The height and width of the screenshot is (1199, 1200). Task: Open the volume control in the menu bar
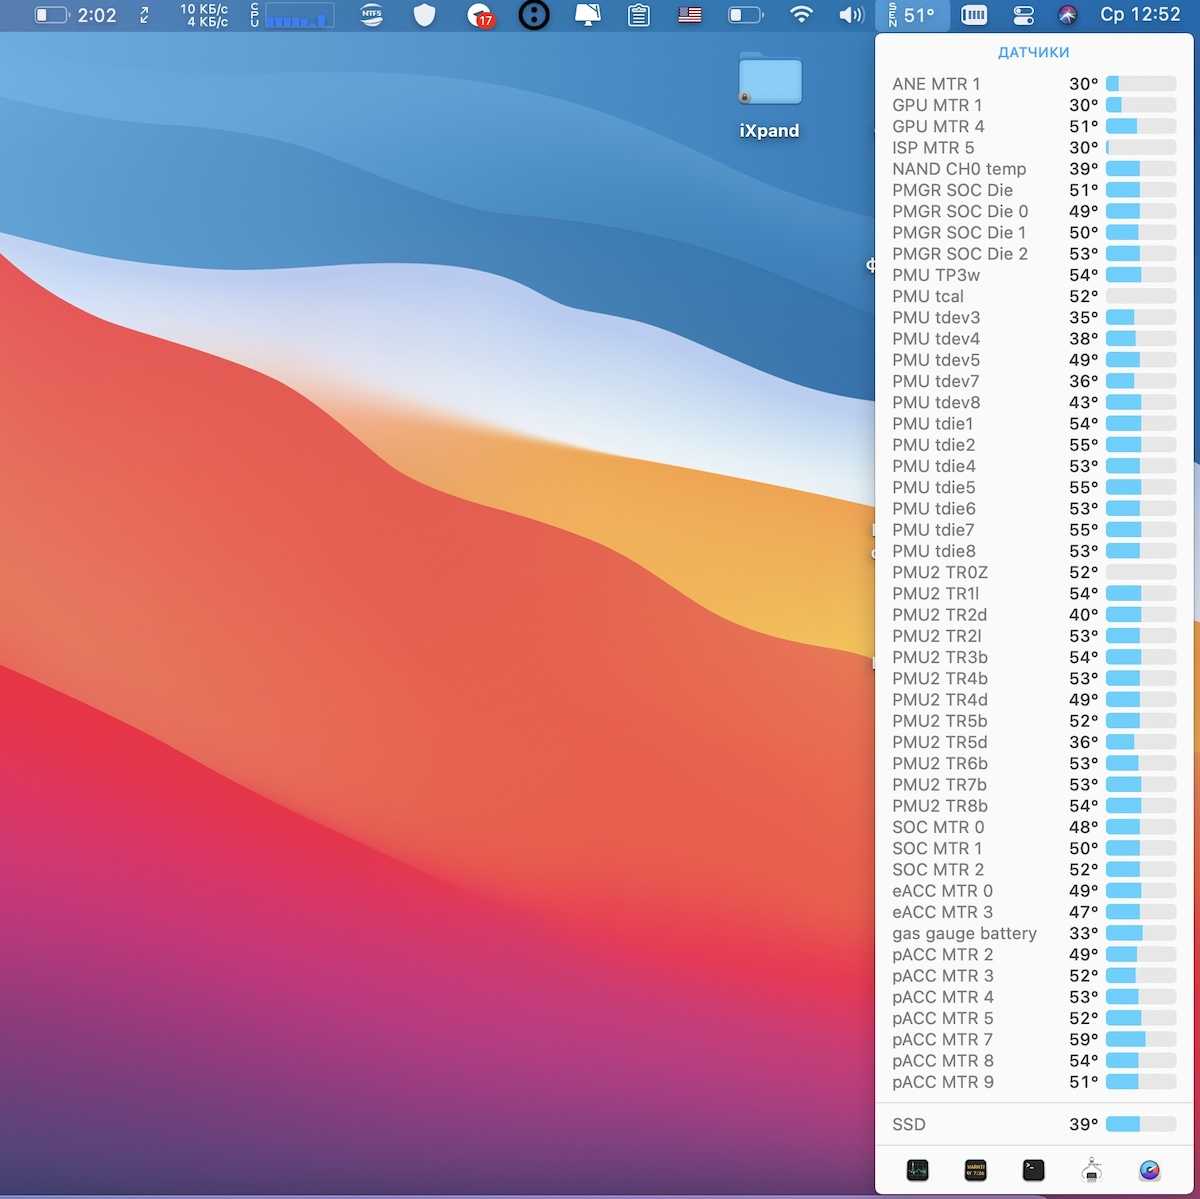click(851, 15)
